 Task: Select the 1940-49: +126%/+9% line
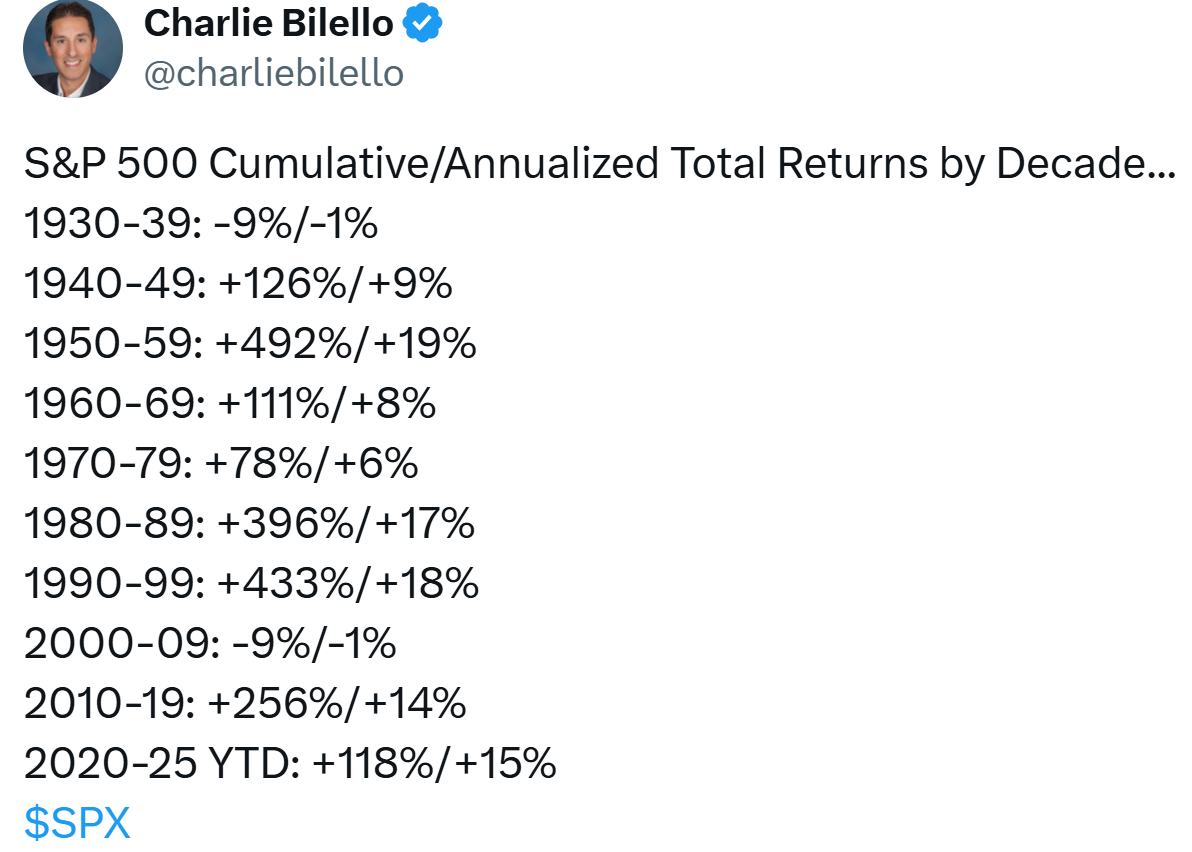[238, 285]
